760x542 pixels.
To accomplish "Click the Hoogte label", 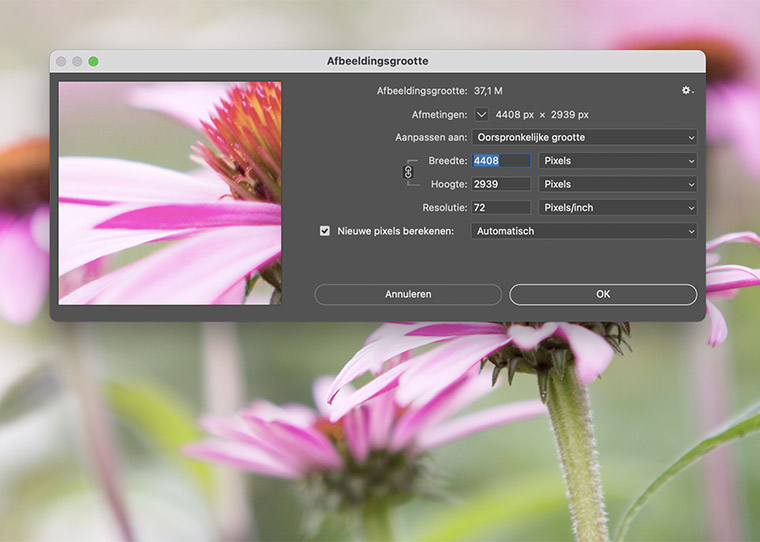I will [449, 184].
